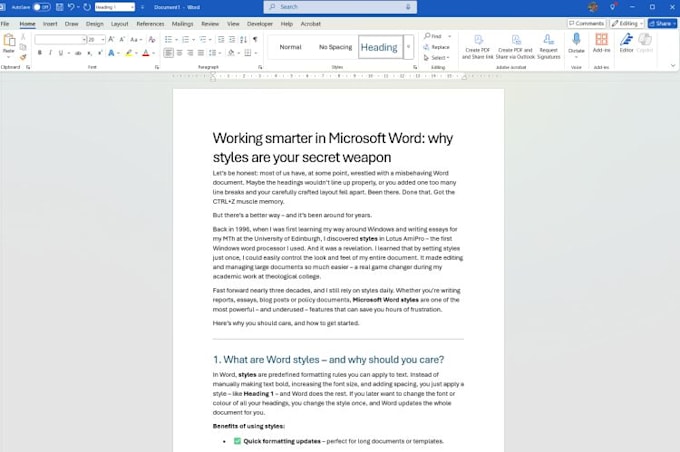Click the Search box in title bar

coord(340,7)
